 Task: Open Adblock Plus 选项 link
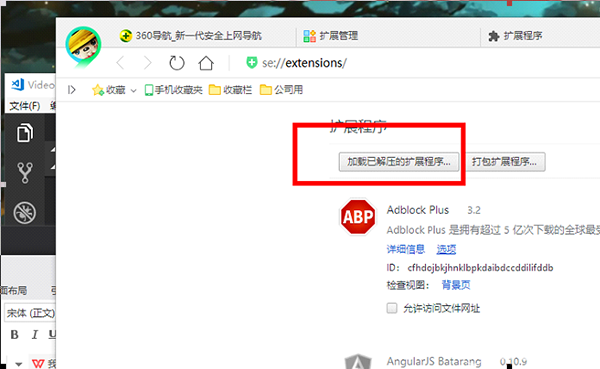(x=446, y=249)
